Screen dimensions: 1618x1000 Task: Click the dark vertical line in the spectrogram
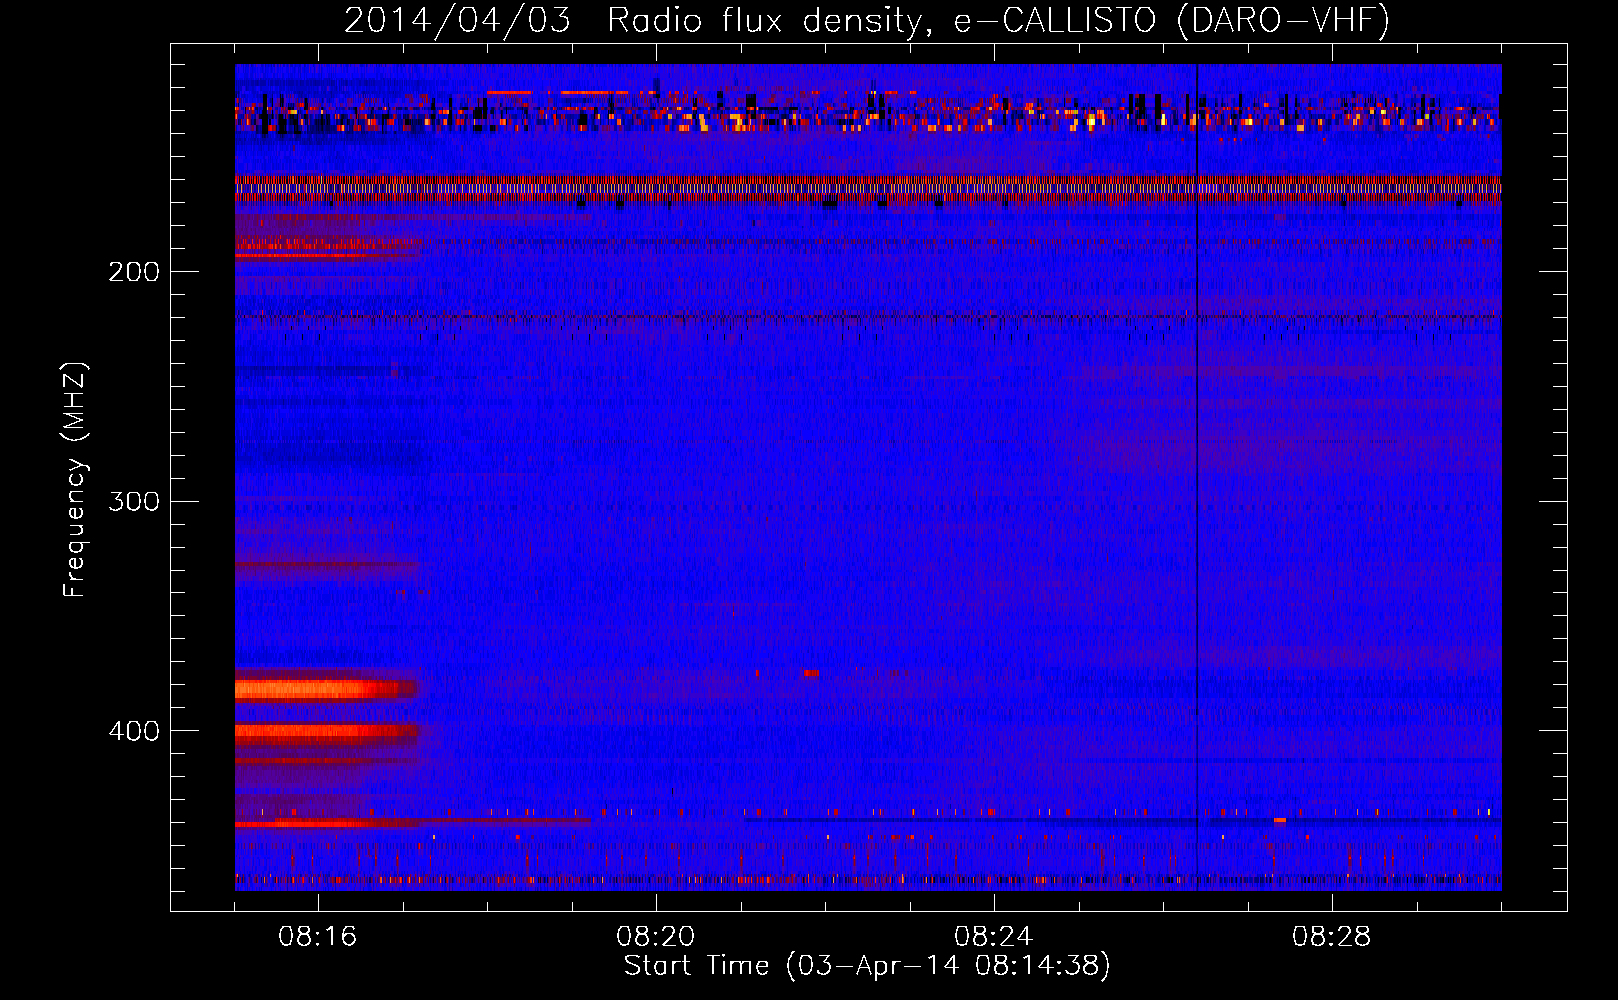pyautogui.click(x=1197, y=477)
